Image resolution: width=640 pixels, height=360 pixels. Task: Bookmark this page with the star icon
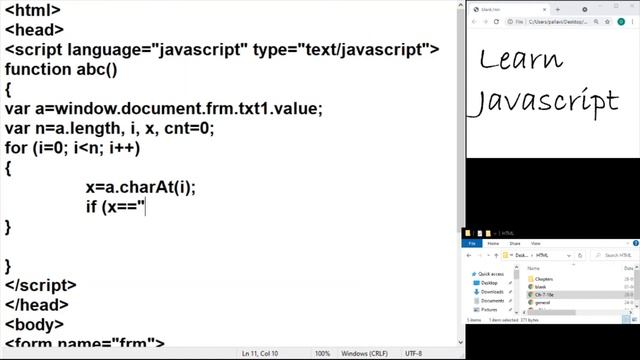(x=607, y=22)
